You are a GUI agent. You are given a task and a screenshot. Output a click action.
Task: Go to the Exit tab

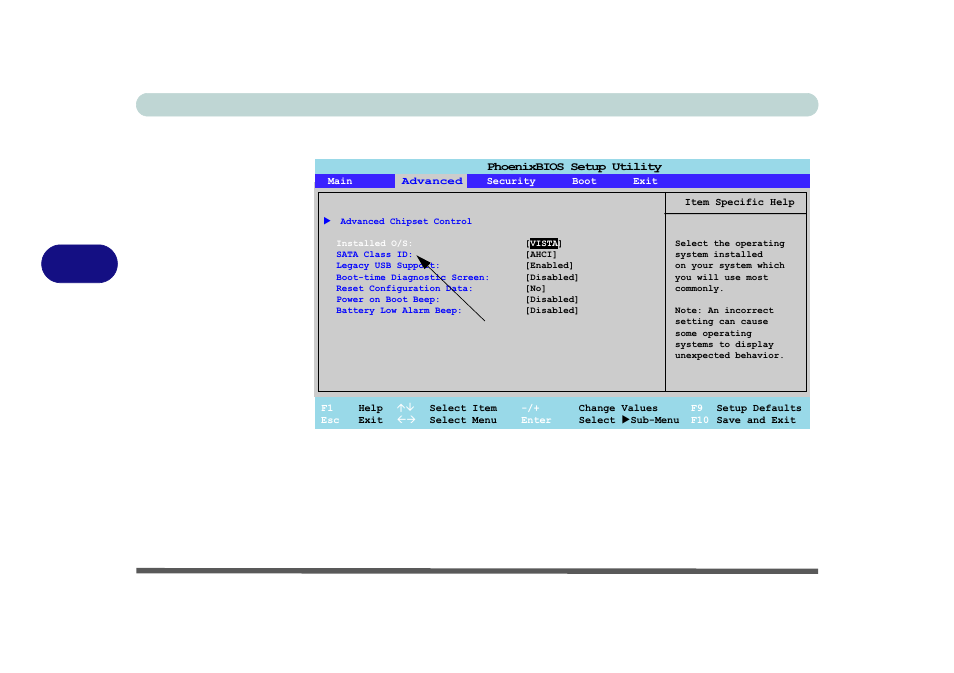pyautogui.click(x=645, y=181)
